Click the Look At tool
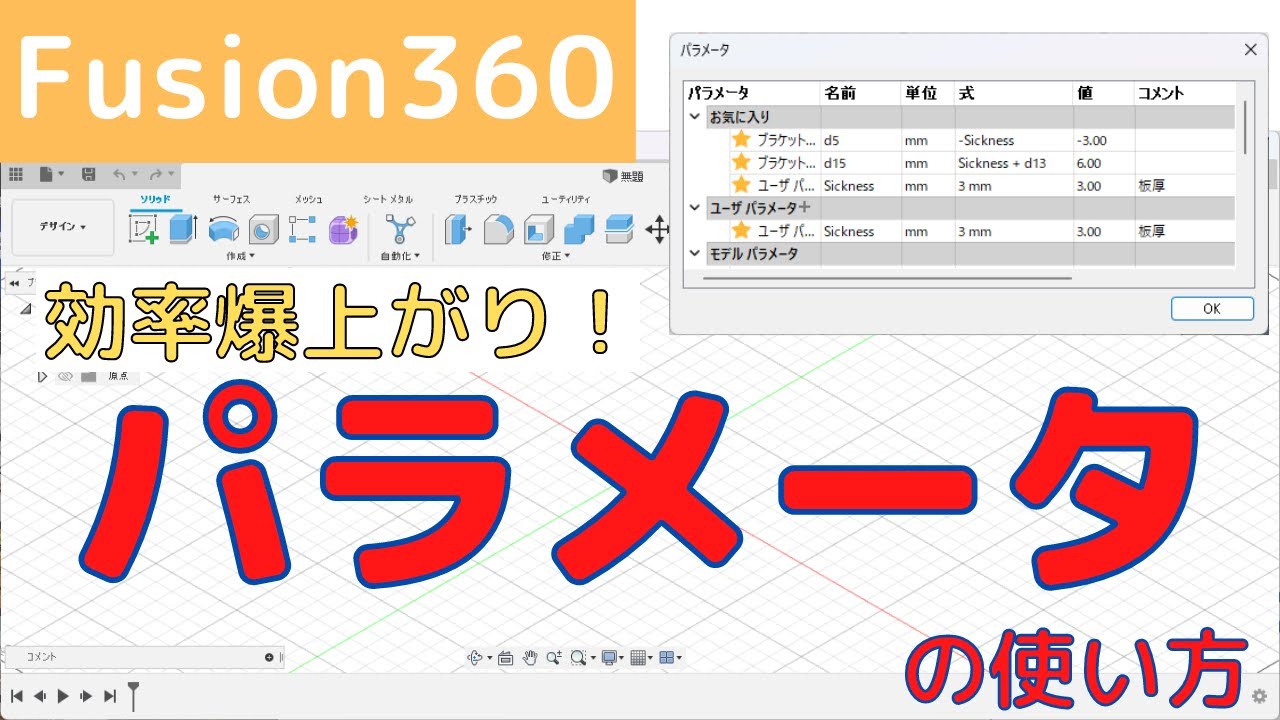Viewport: 1280px width, 720px height. pos(505,657)
